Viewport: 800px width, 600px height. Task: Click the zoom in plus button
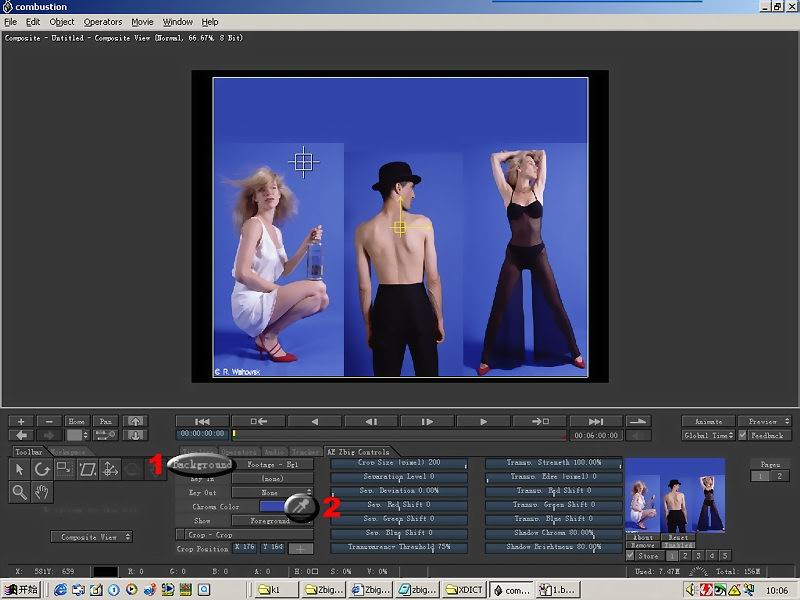point(21,421)
